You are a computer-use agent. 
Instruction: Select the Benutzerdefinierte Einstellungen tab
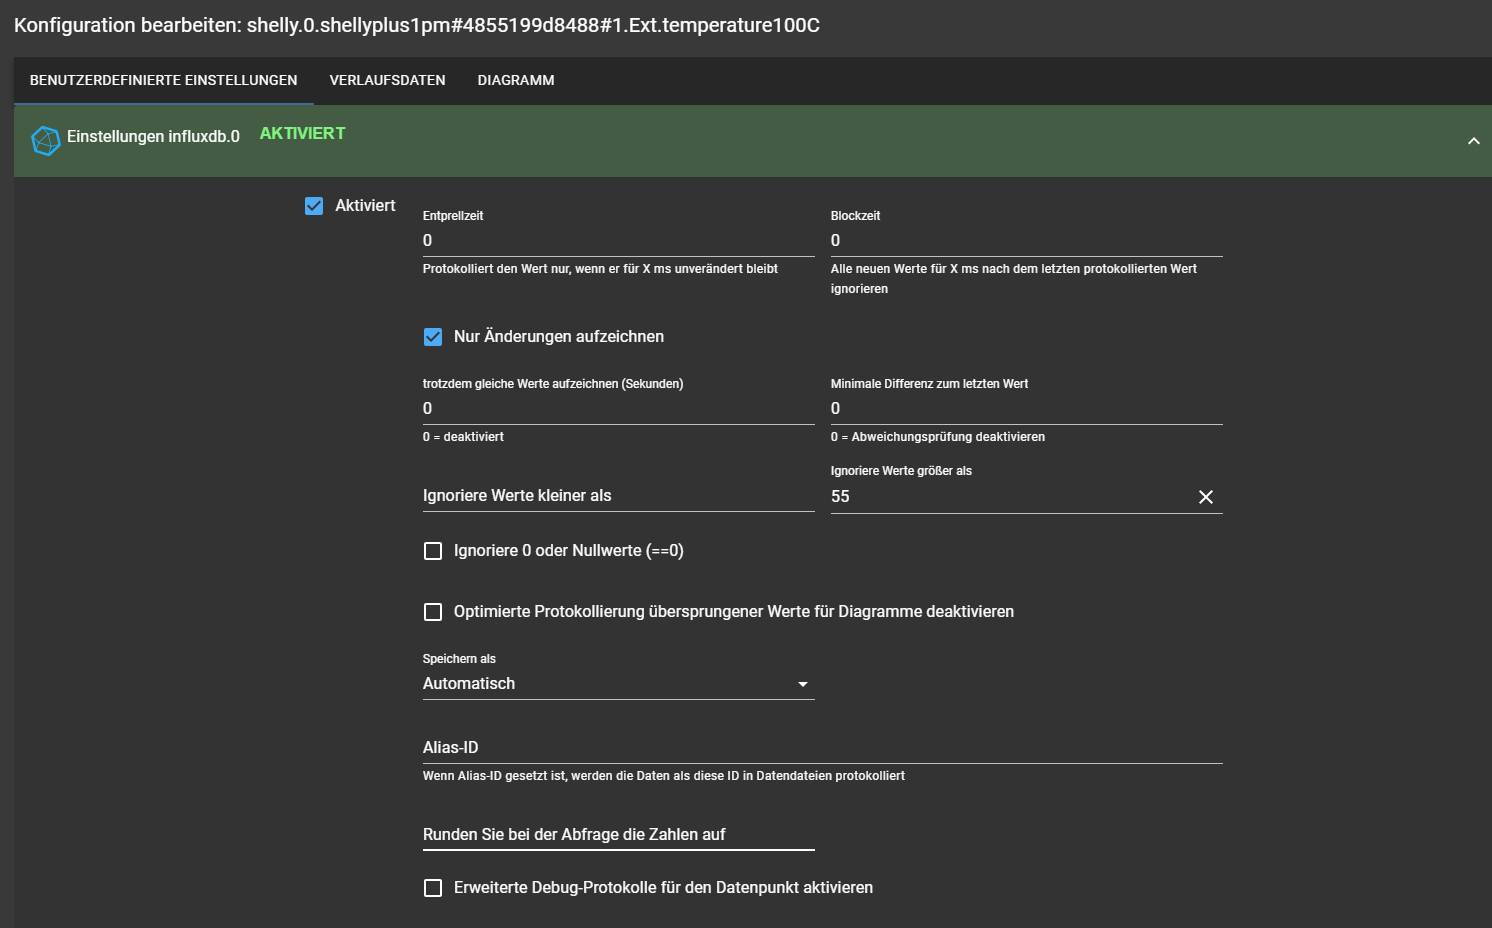tap(164, 80)
